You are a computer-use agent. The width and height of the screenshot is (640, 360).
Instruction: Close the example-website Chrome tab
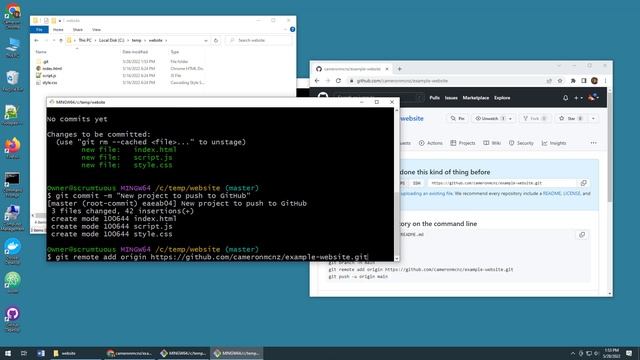click(387, 69)
